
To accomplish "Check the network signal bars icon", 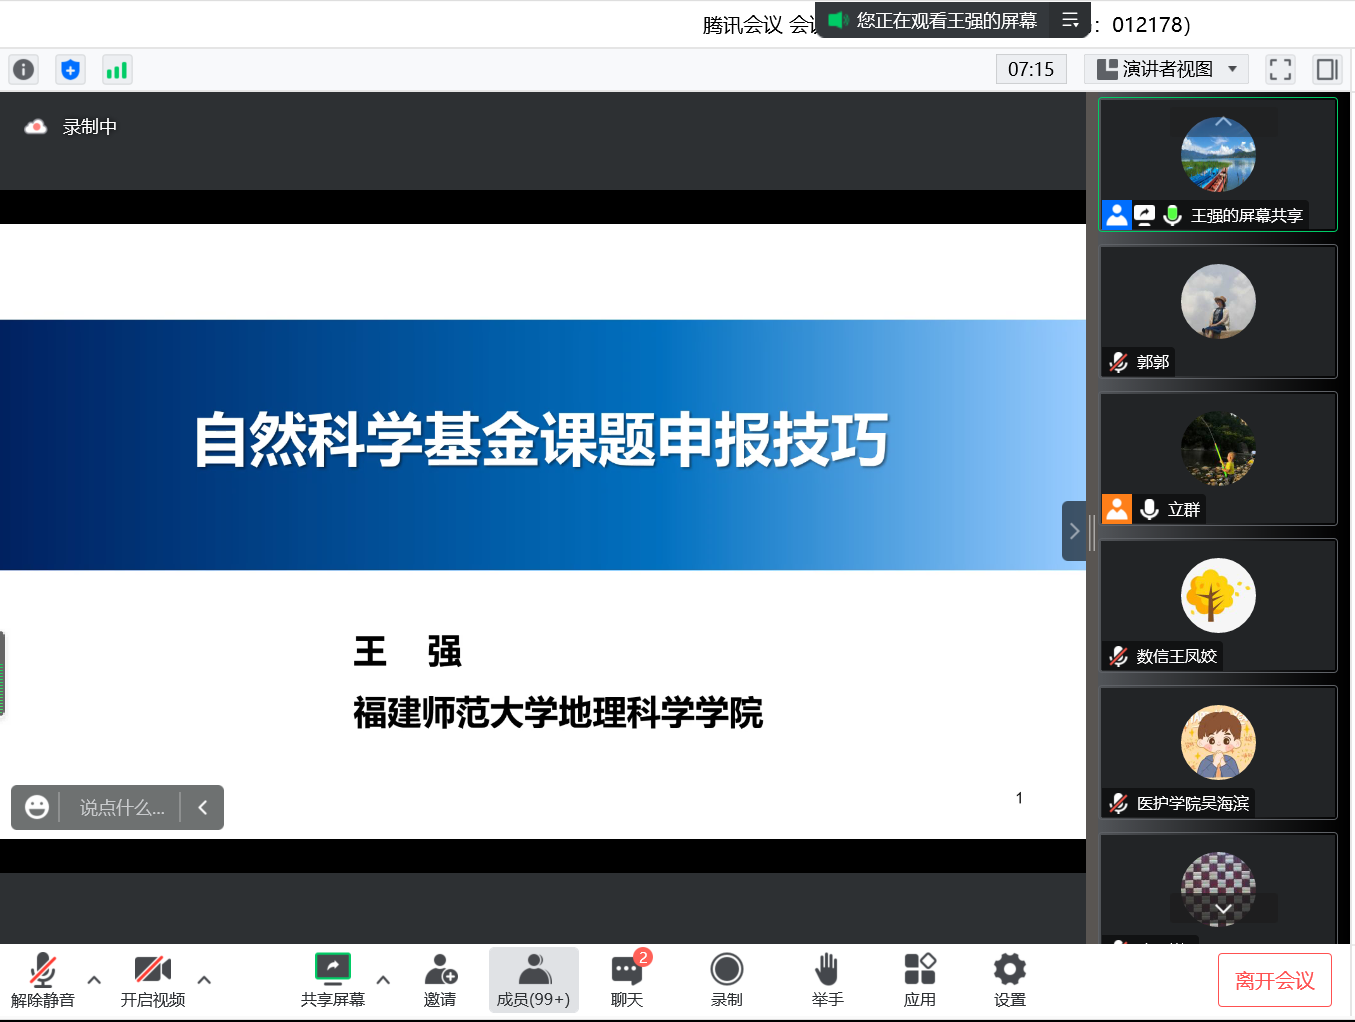I will (x=117, y=69).
